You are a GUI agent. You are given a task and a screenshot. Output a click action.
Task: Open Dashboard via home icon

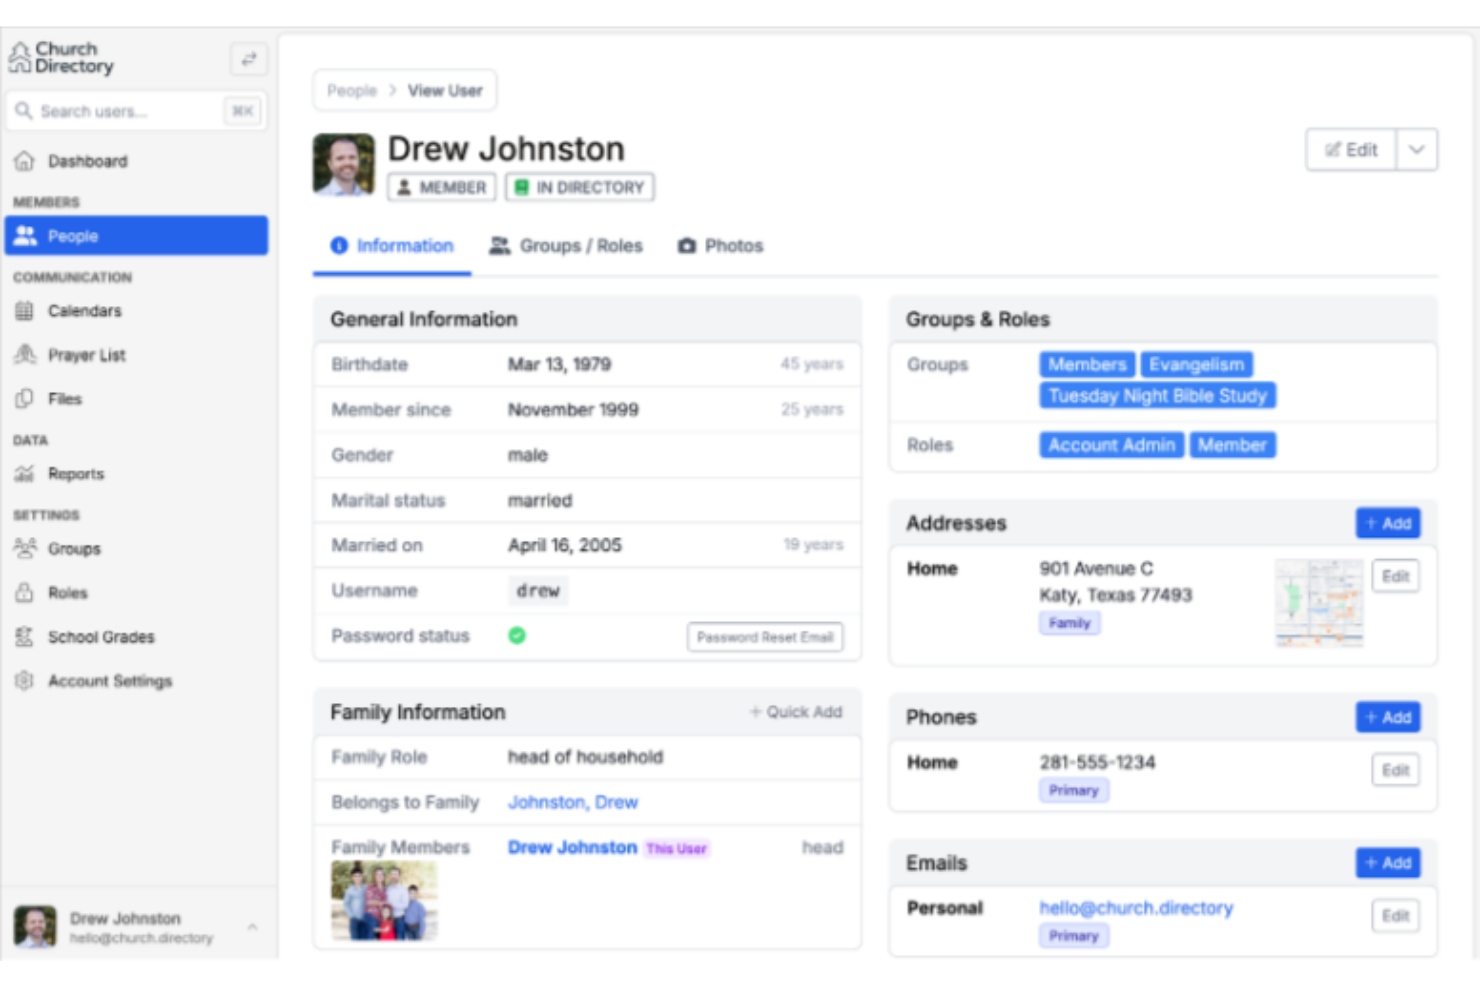(x=25, y=161)
